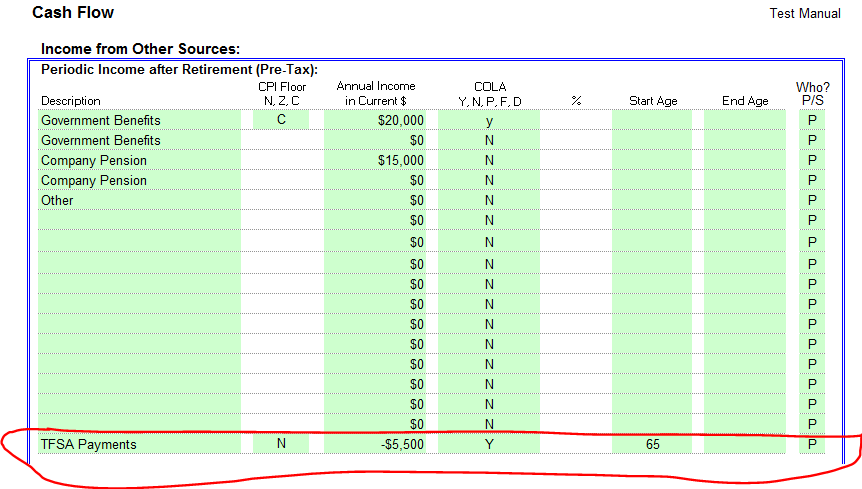Select the Who "P" cell in the $20,000 row
Viewport: 862px width, 489px height.
(x=812, y=121)
